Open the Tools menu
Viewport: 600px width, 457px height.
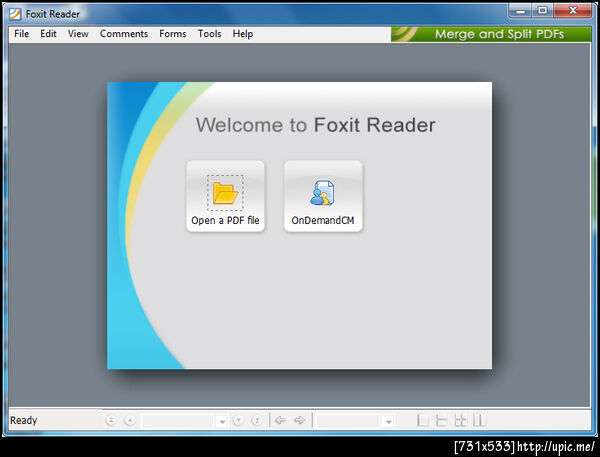209,34
